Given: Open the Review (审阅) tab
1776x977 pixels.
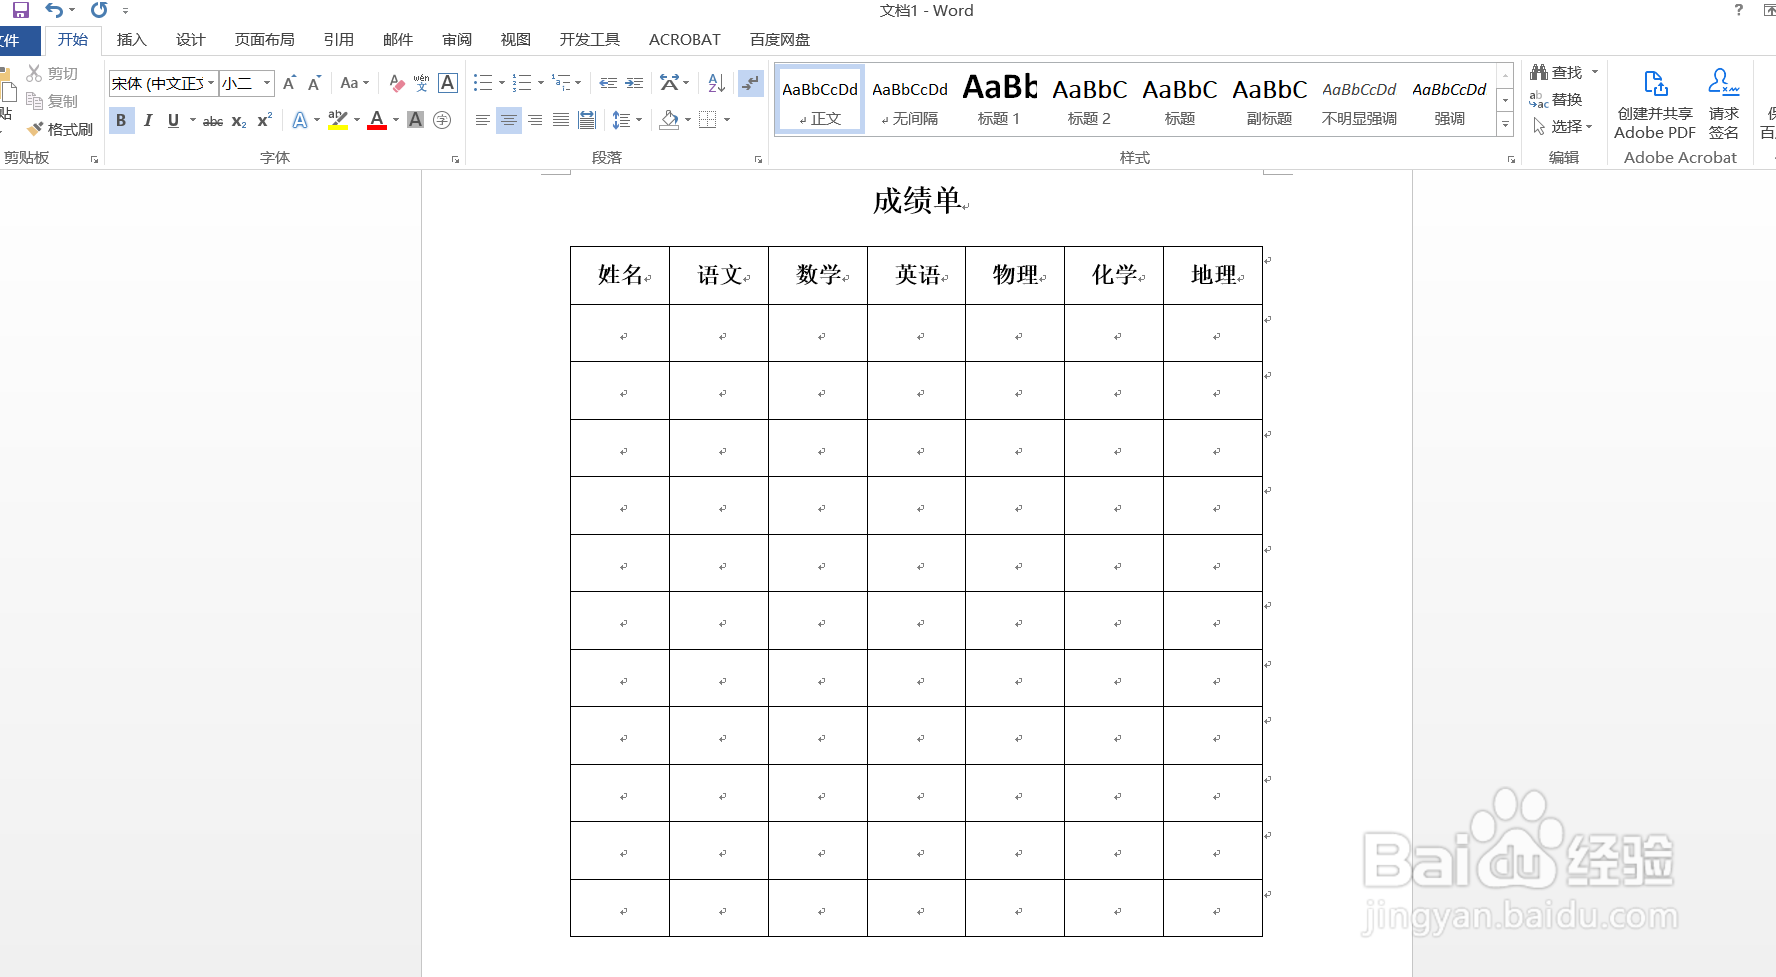Looking at the screenshot, I should [457, 40].
